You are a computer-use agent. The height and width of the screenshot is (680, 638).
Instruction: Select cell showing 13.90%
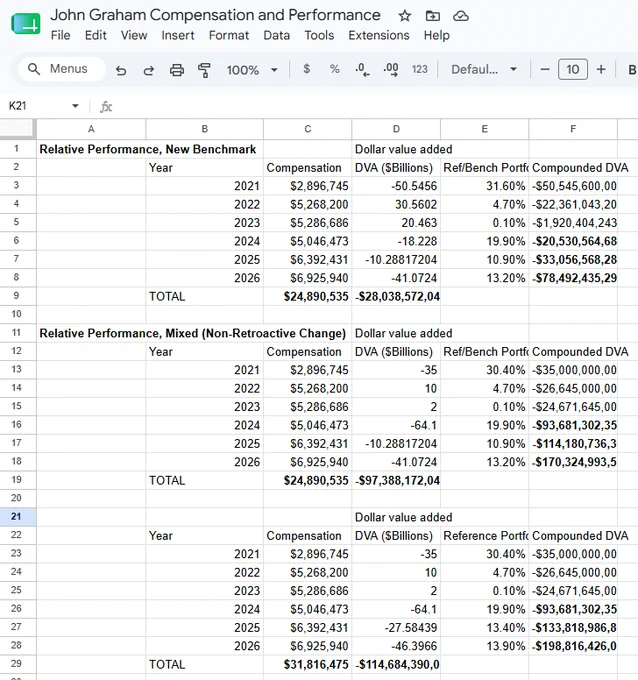[484, 646]
